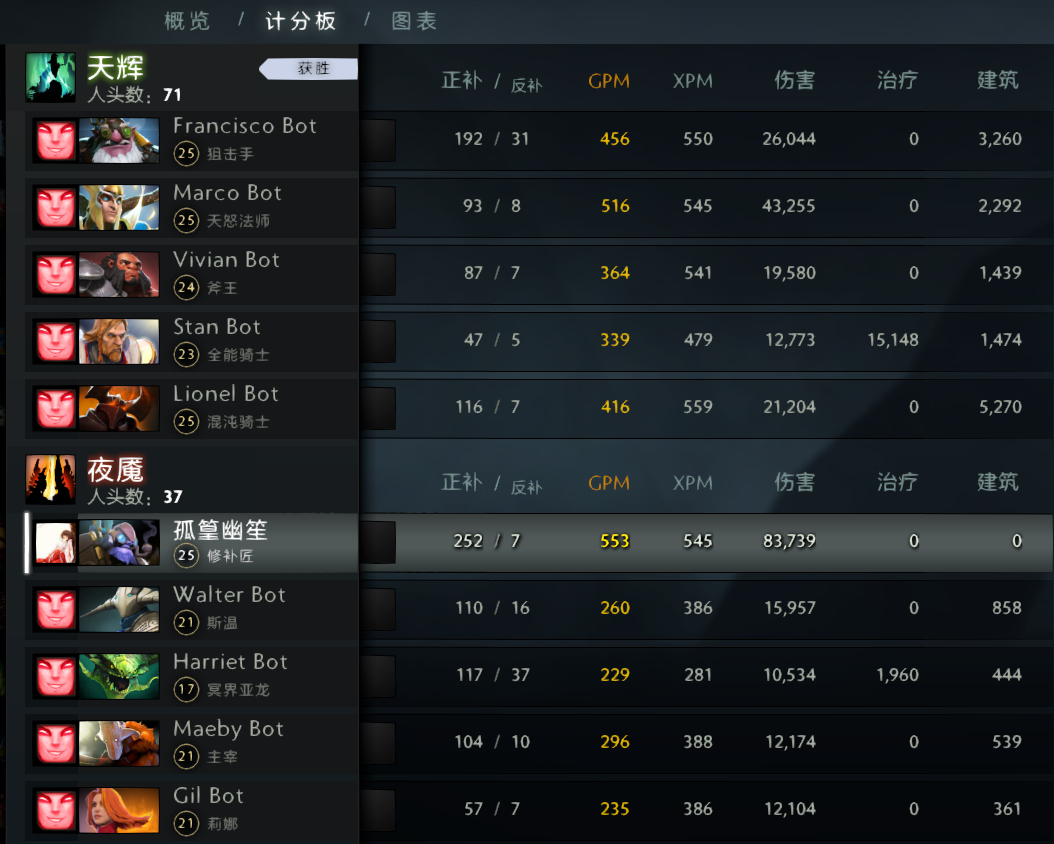Open Maeby Bot player name
Viewport: 1054px width, 844px height.
click(x=229, y=728)
